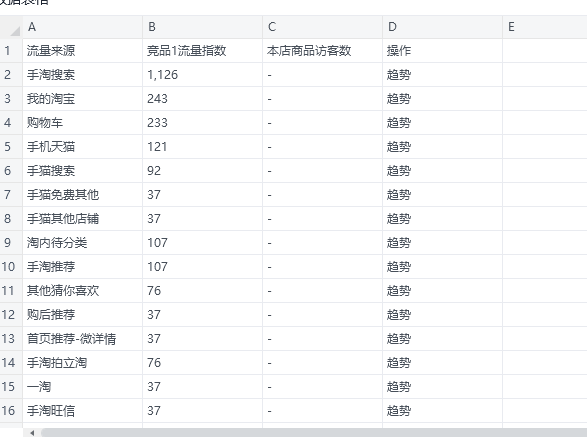This screenshot has height=437, width=587.
Task: Open 趋势 for 一淘 row
Action: pos(399,387)
